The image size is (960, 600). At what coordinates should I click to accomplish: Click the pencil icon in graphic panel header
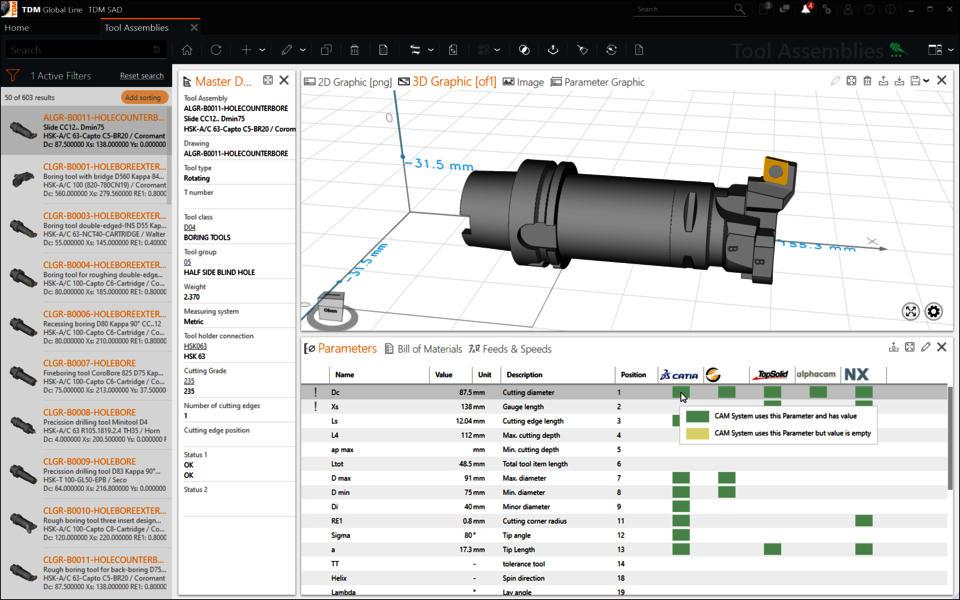click(835, 81)
